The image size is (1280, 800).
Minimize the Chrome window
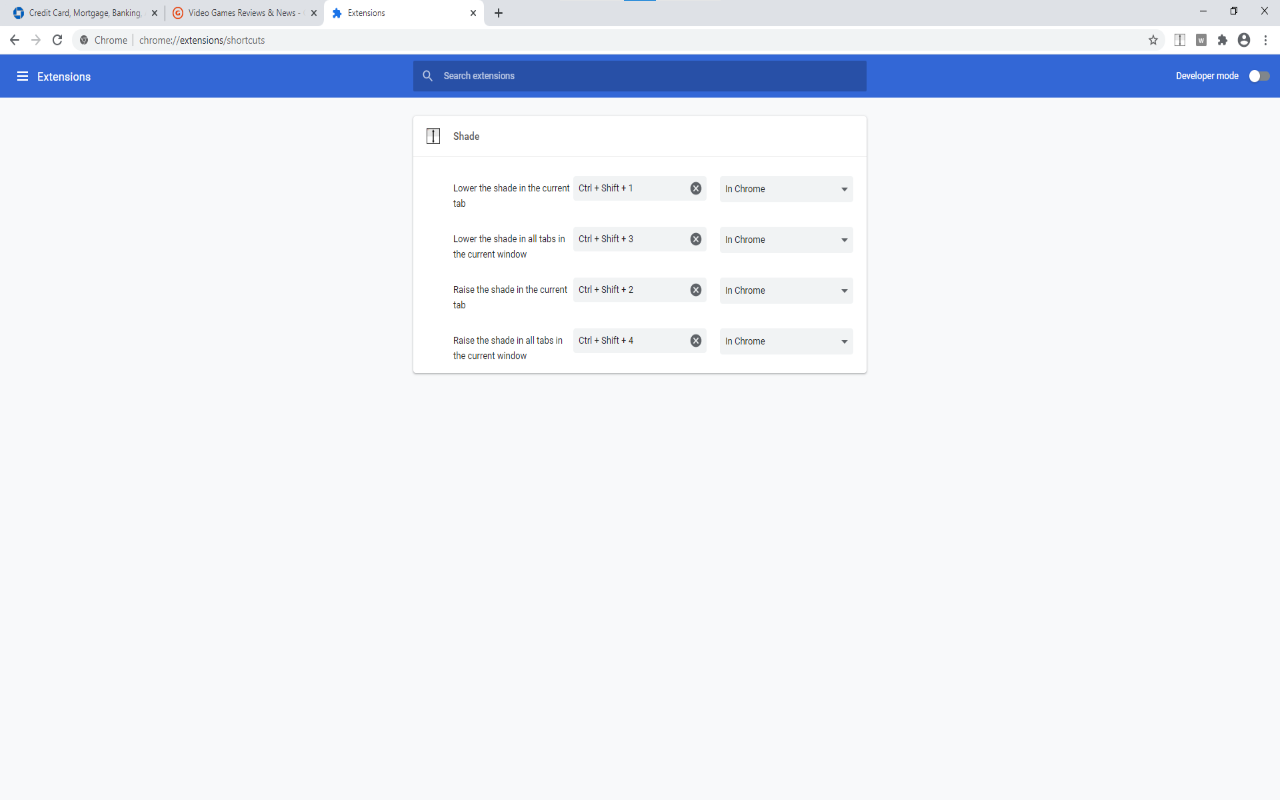point(1203,11)
